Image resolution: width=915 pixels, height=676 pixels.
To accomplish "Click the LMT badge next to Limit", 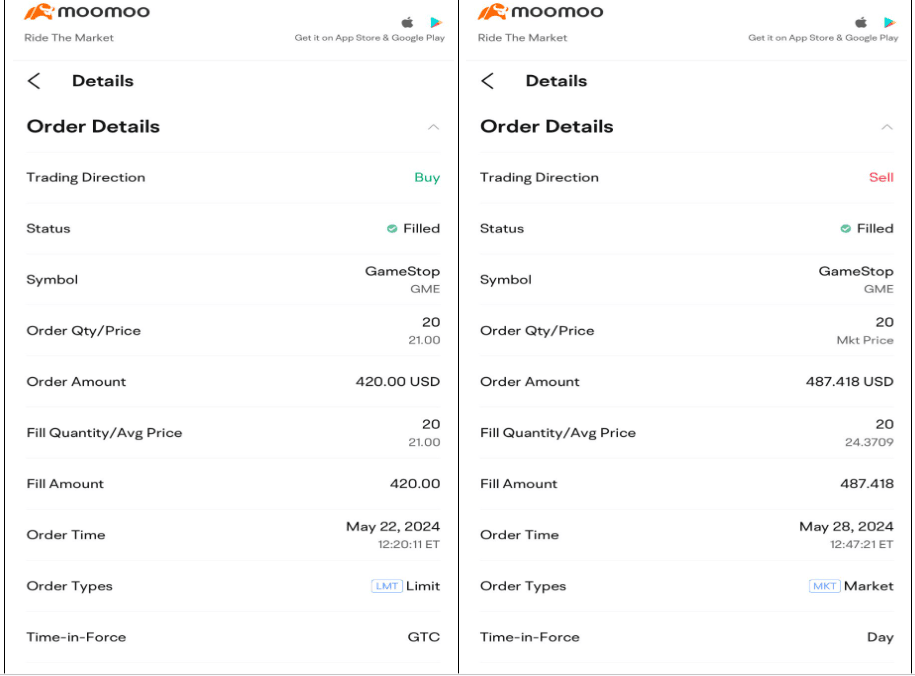I will tap(386, 586).
